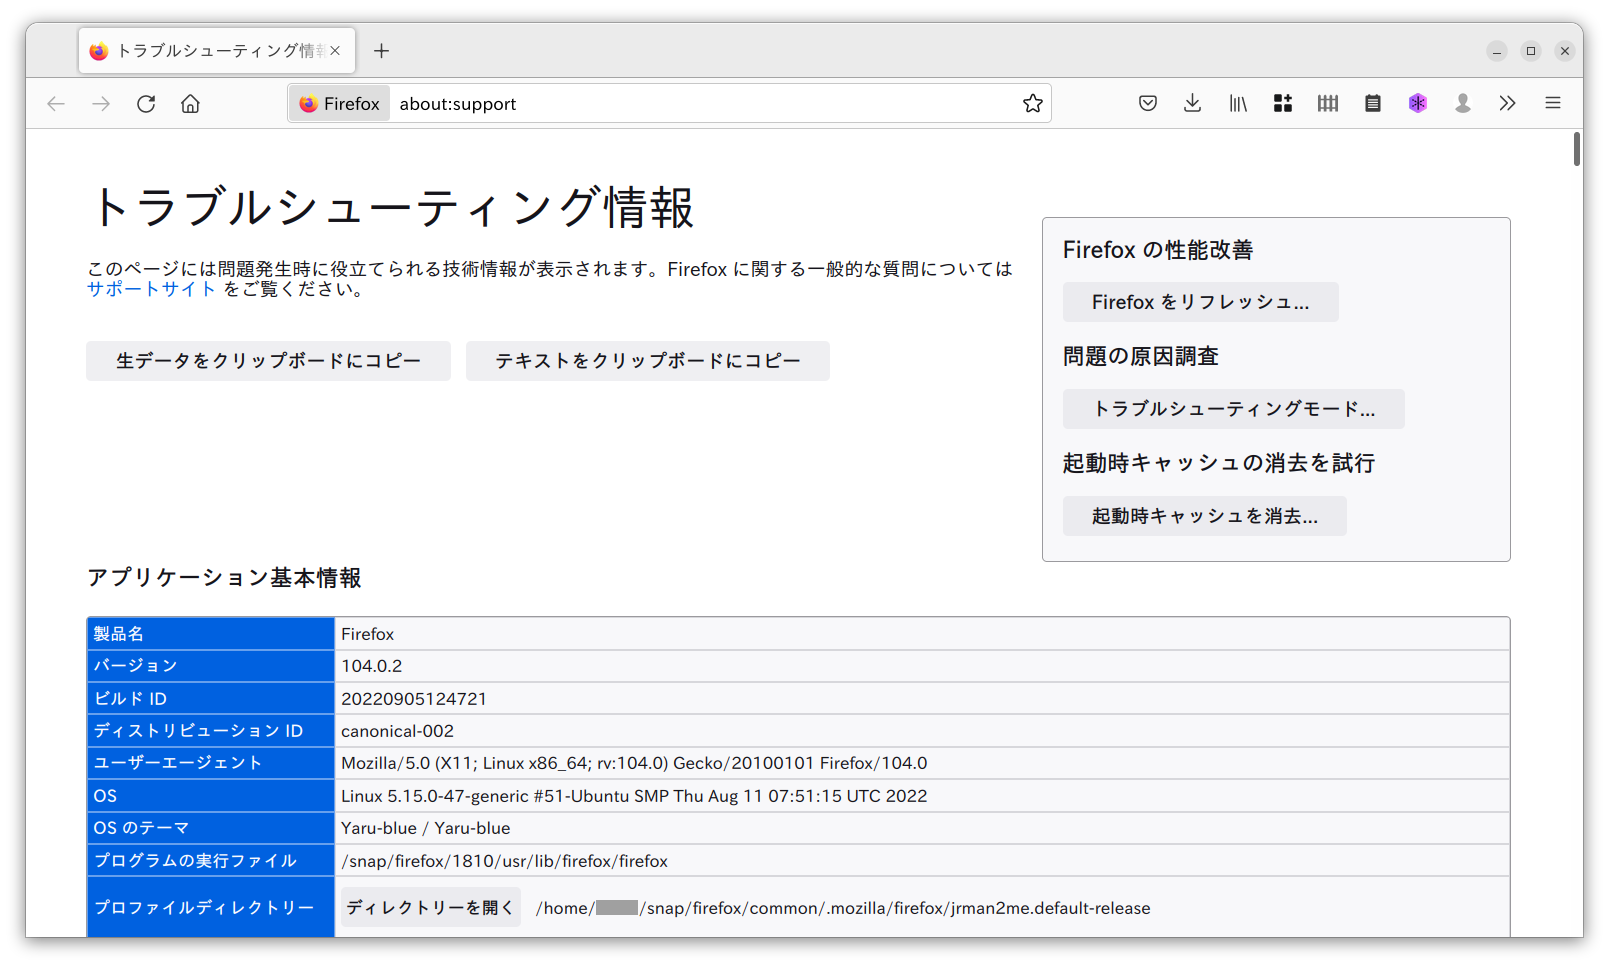This screenshot has width=1609, height=966.
Task: Save page to Pocket
Action: (x=1148, y=103)
